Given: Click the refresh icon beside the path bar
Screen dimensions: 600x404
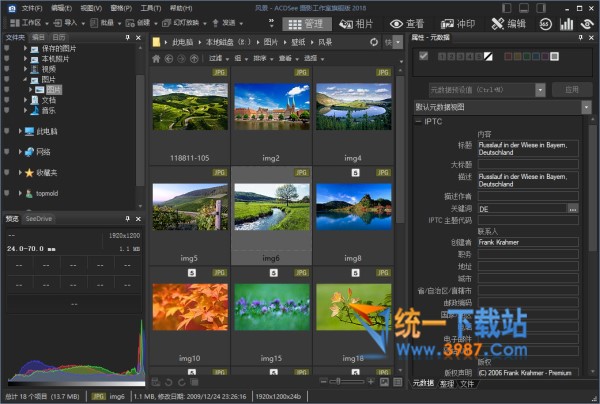Looking at the screenshot, I should tap(372, 42).
